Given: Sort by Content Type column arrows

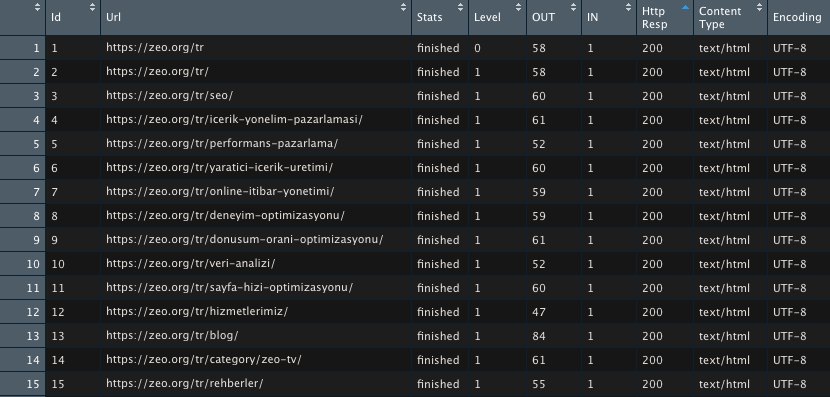Looking at the screenshot, I should click(x=760, y=7).
